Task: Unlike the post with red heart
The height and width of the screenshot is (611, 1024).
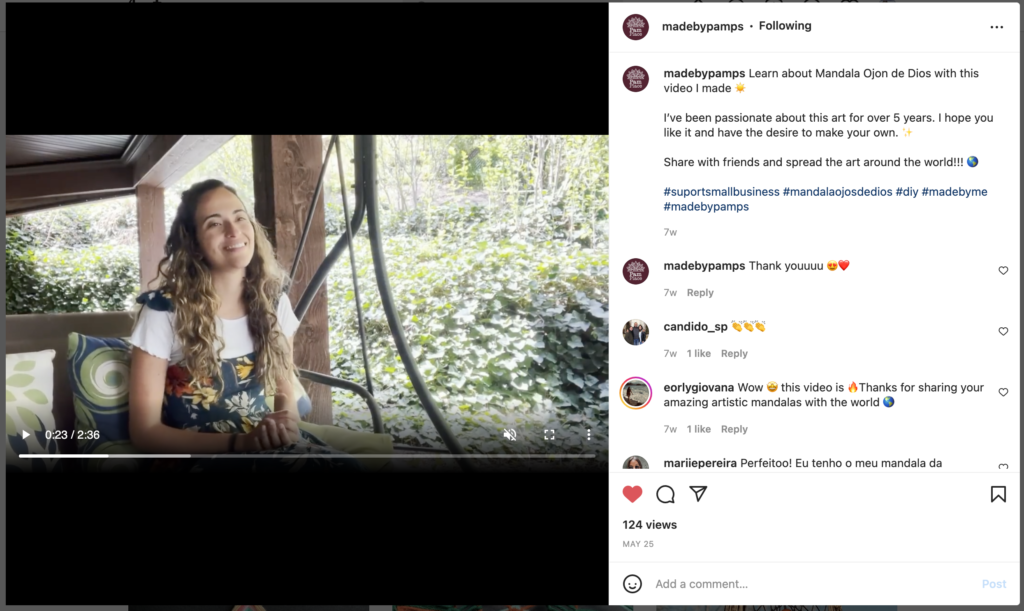Action: point(632,494)
